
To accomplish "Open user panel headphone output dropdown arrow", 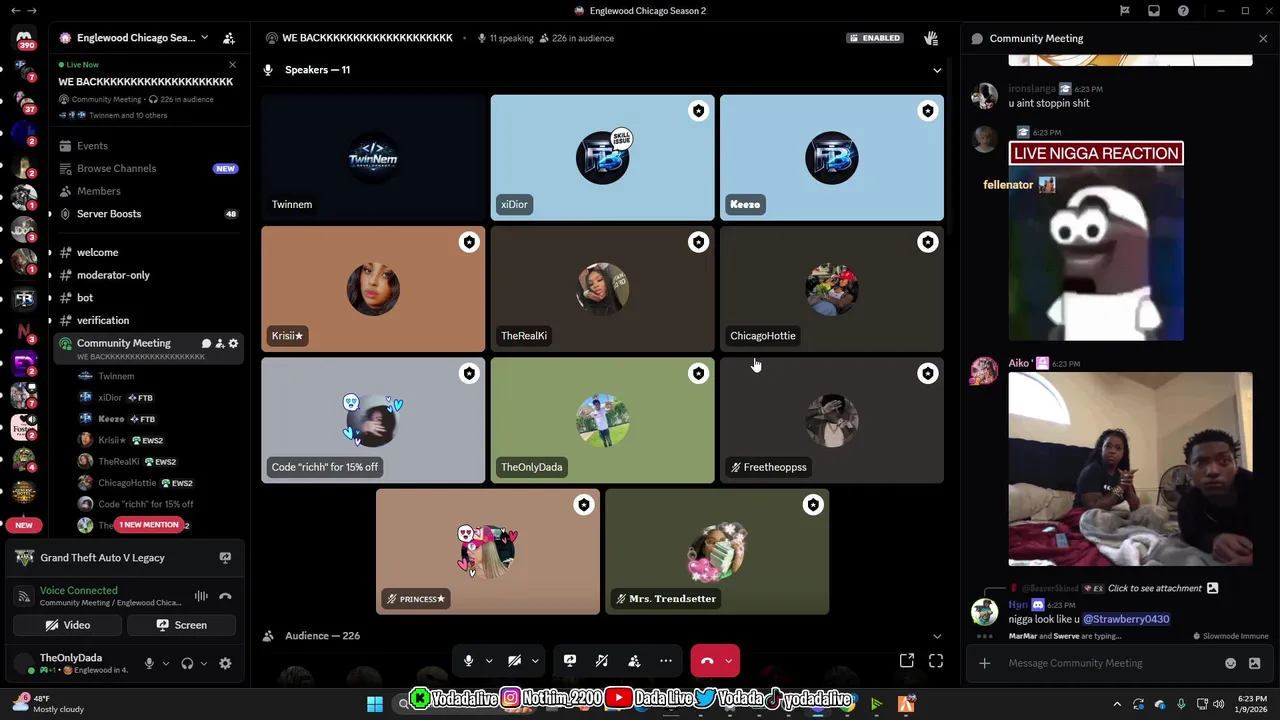I will pyautogui.click(x=204, y=663).
